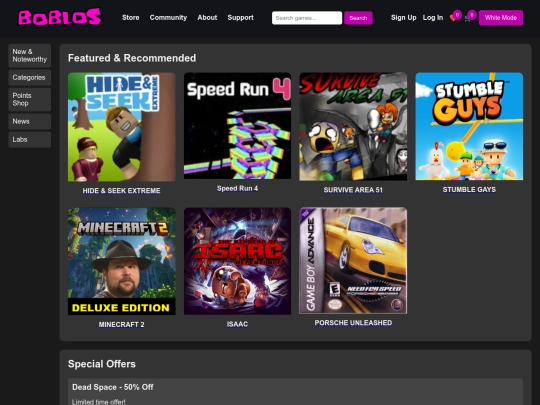Click the ISAAC title link
This screenshot has height=405, width=540.
237,324
